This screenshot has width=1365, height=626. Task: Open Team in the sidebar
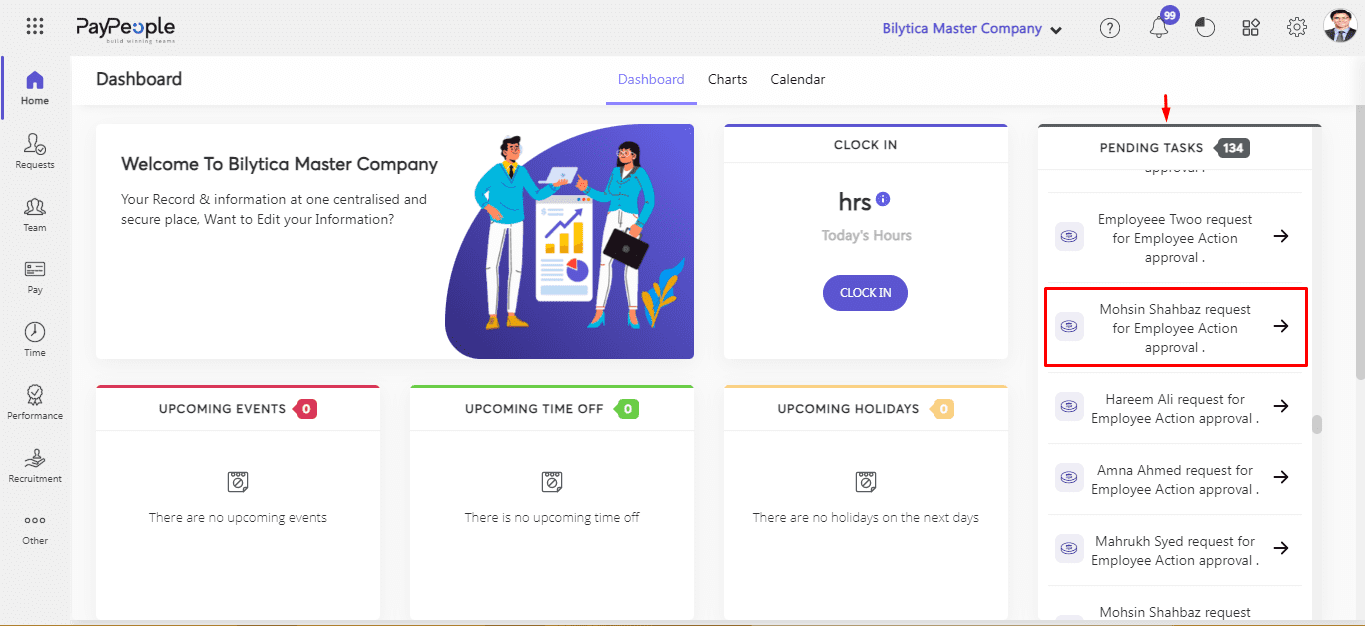point(35,213)
